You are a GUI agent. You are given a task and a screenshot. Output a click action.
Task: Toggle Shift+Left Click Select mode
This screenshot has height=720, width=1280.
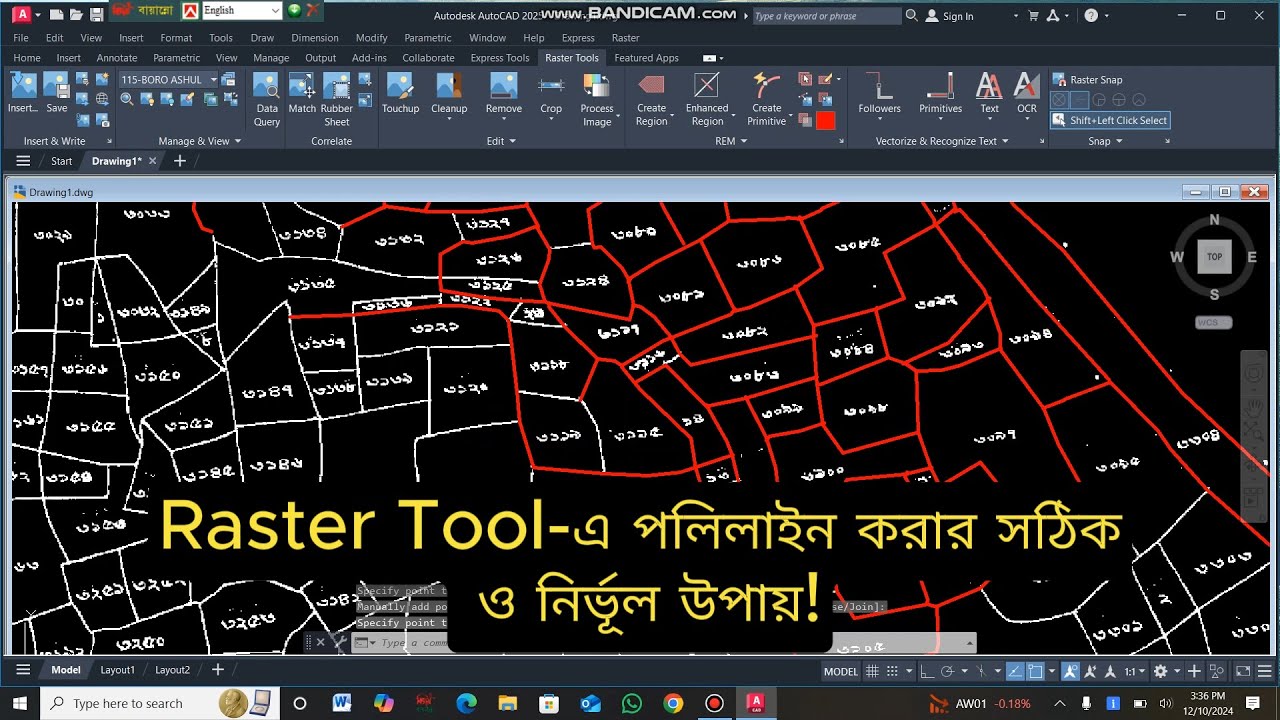pos(1110,120)
